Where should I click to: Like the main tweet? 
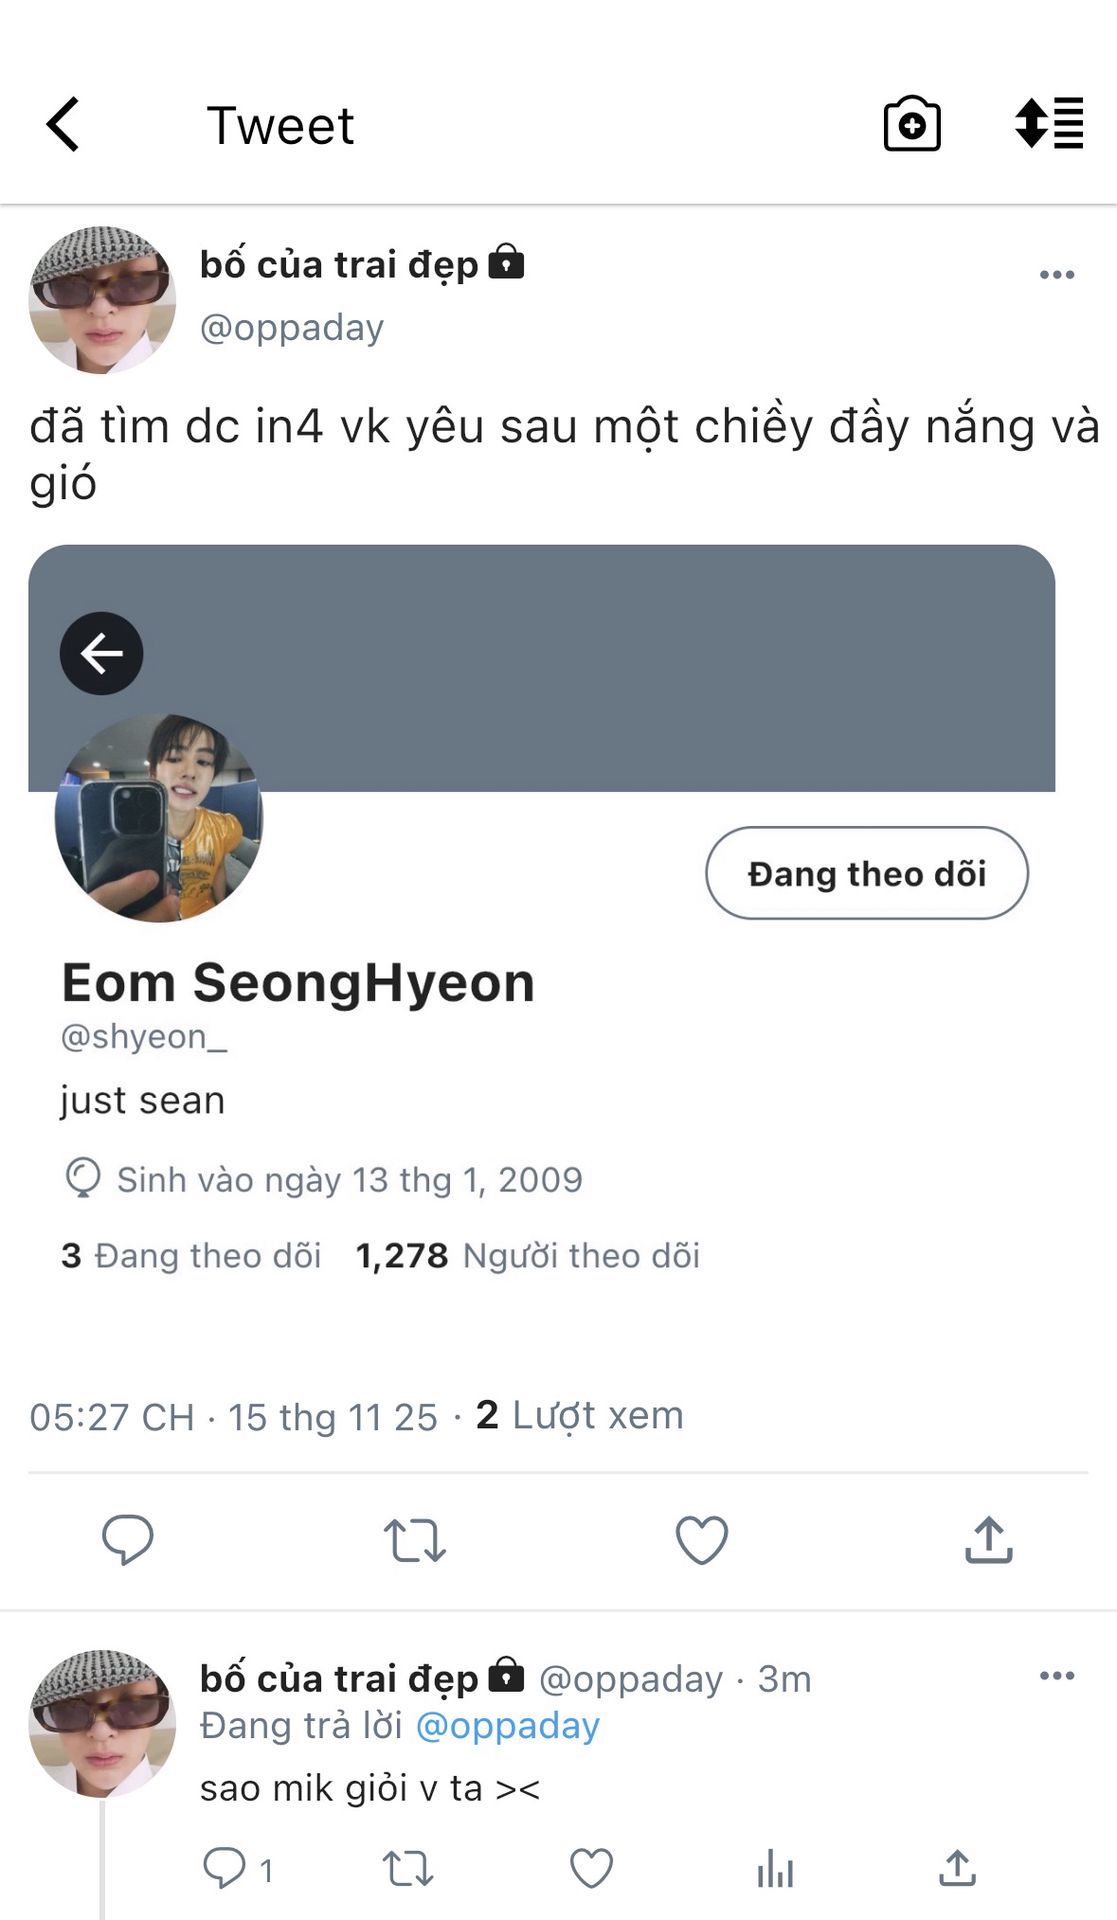point(701,1540)
